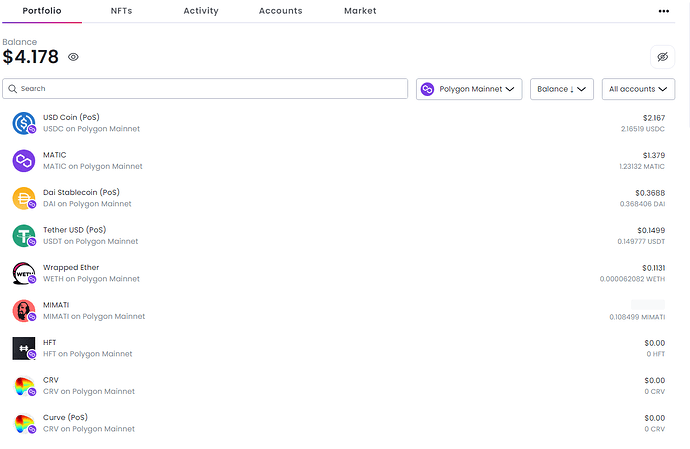Click the 0.000062082 WETH amount
Viewport: 690px width, 449px height.
coord(632,279)
